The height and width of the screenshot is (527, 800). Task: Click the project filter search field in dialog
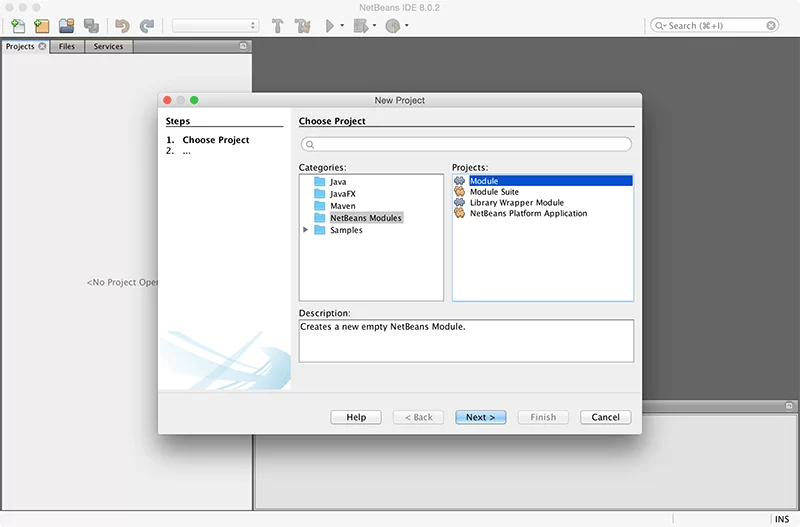(x=466, y=144)
